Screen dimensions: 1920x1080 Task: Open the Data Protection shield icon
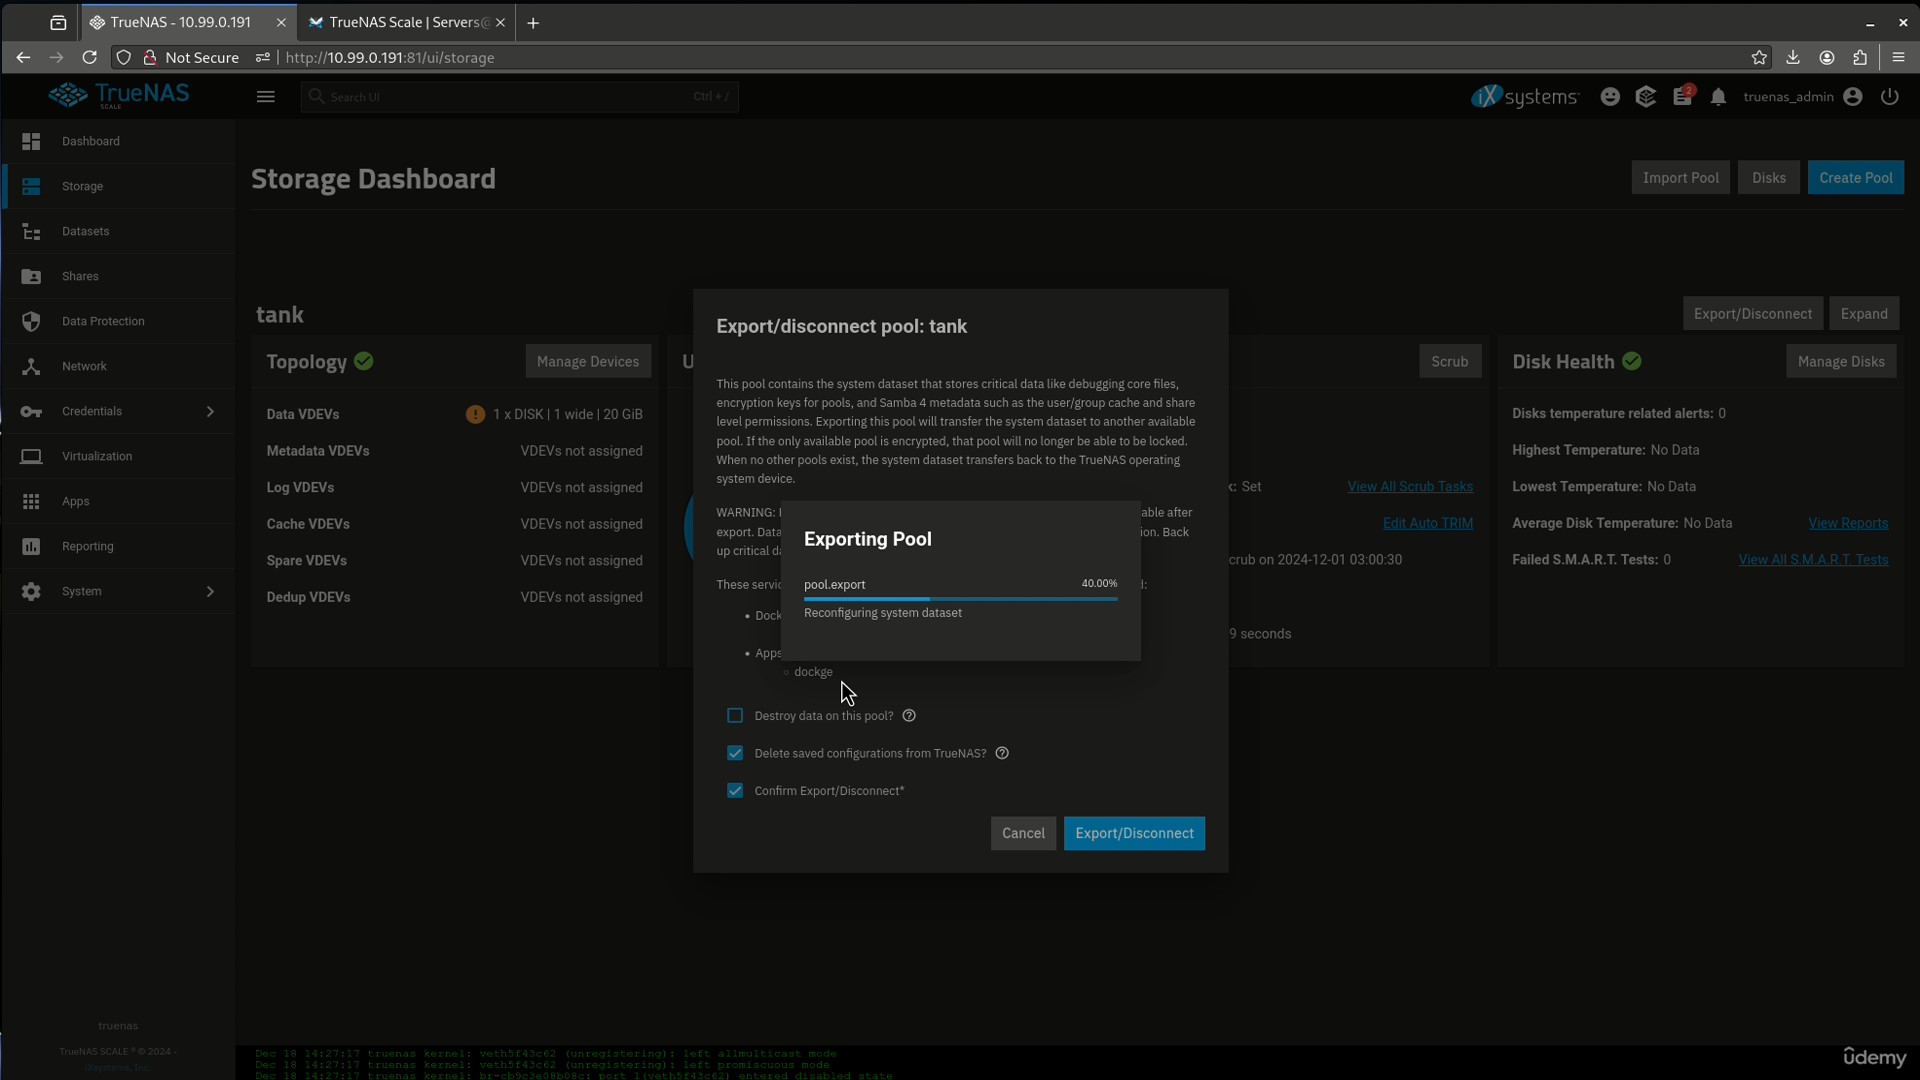pyautogui.click(x=31, y=321)
